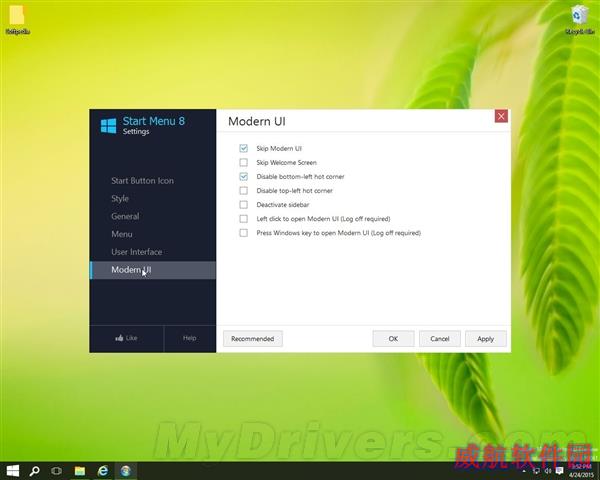This screenshot has height=480, width=600.
Task: Uncheck Skip Modern UI
Action: pos(243,148)
